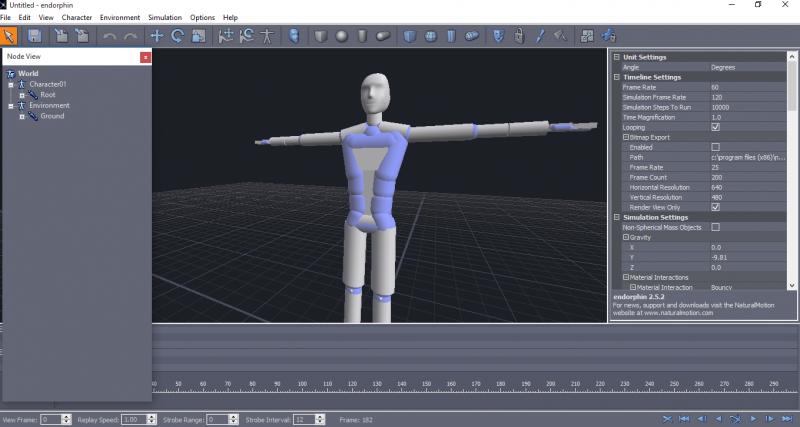The width and height of the screenshot is (800, 427).
Task: Select the arrow selection tool
Action: [x=10, y=35]
